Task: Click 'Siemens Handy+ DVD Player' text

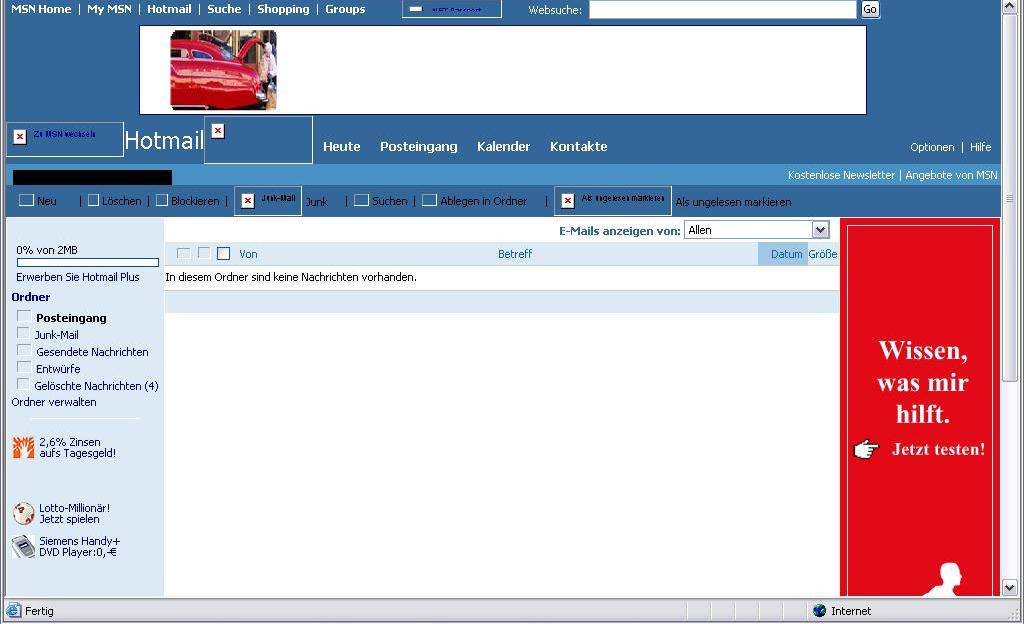Action: coord(79,546)
